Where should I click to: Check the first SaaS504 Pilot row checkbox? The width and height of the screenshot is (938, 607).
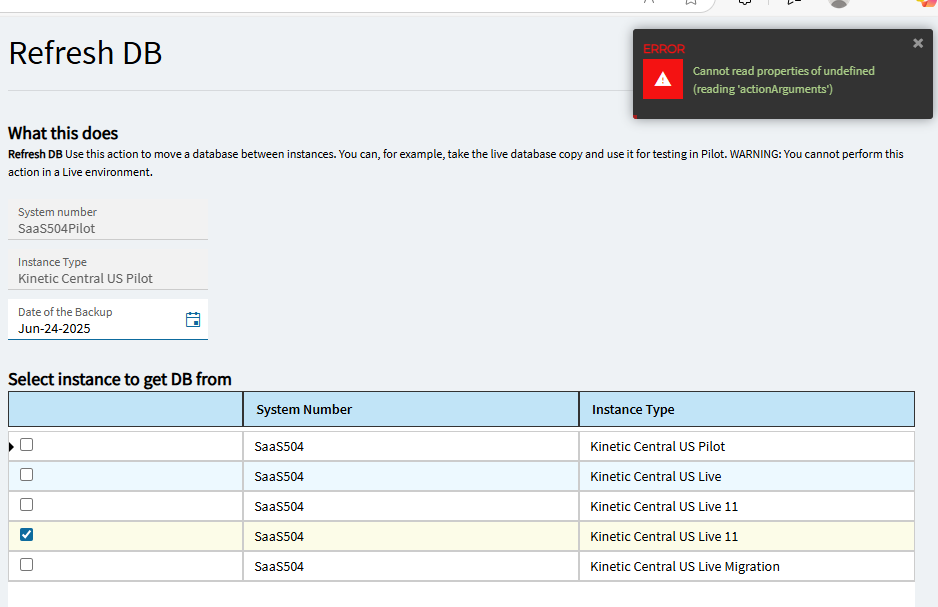(26, 444)
